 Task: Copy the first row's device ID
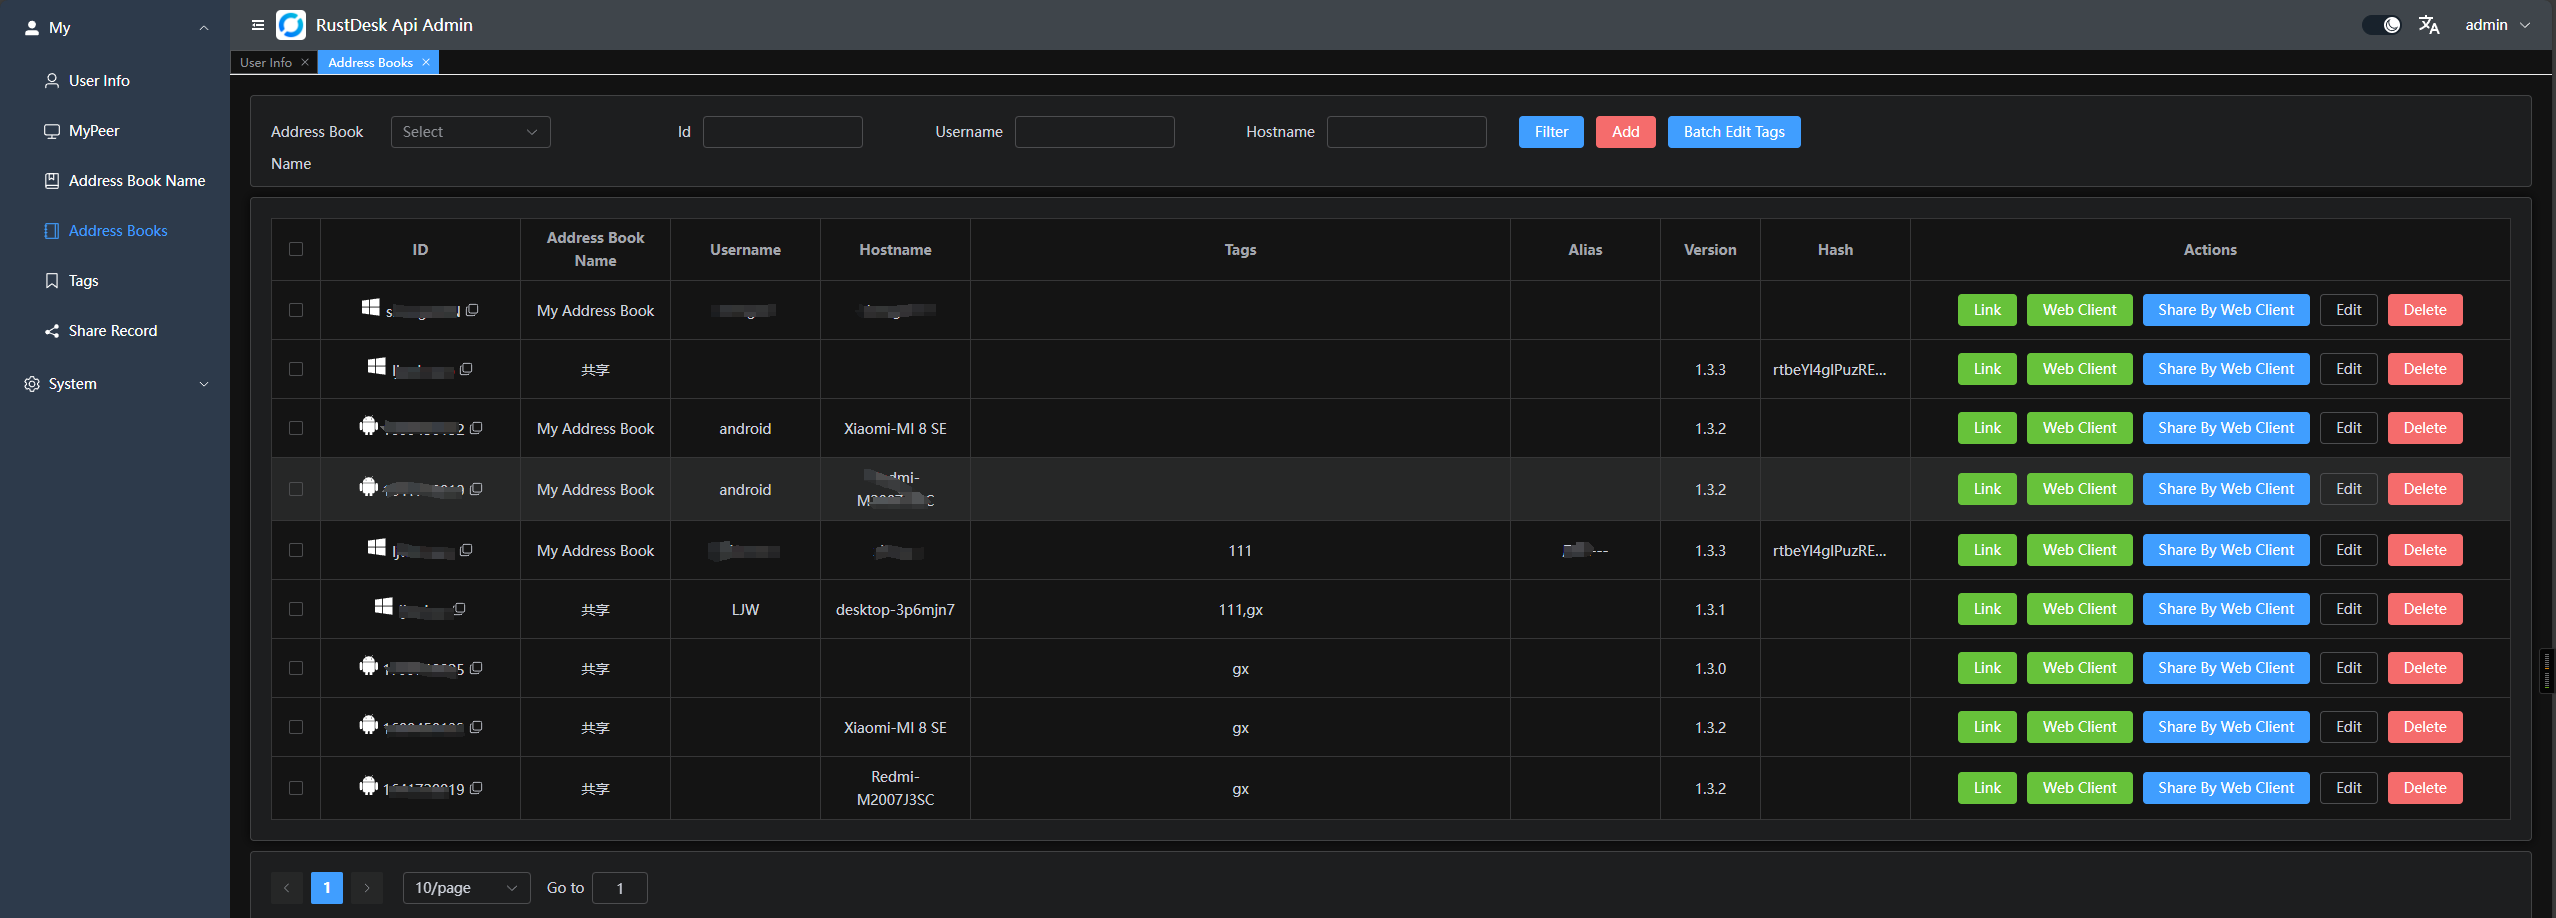474,310
